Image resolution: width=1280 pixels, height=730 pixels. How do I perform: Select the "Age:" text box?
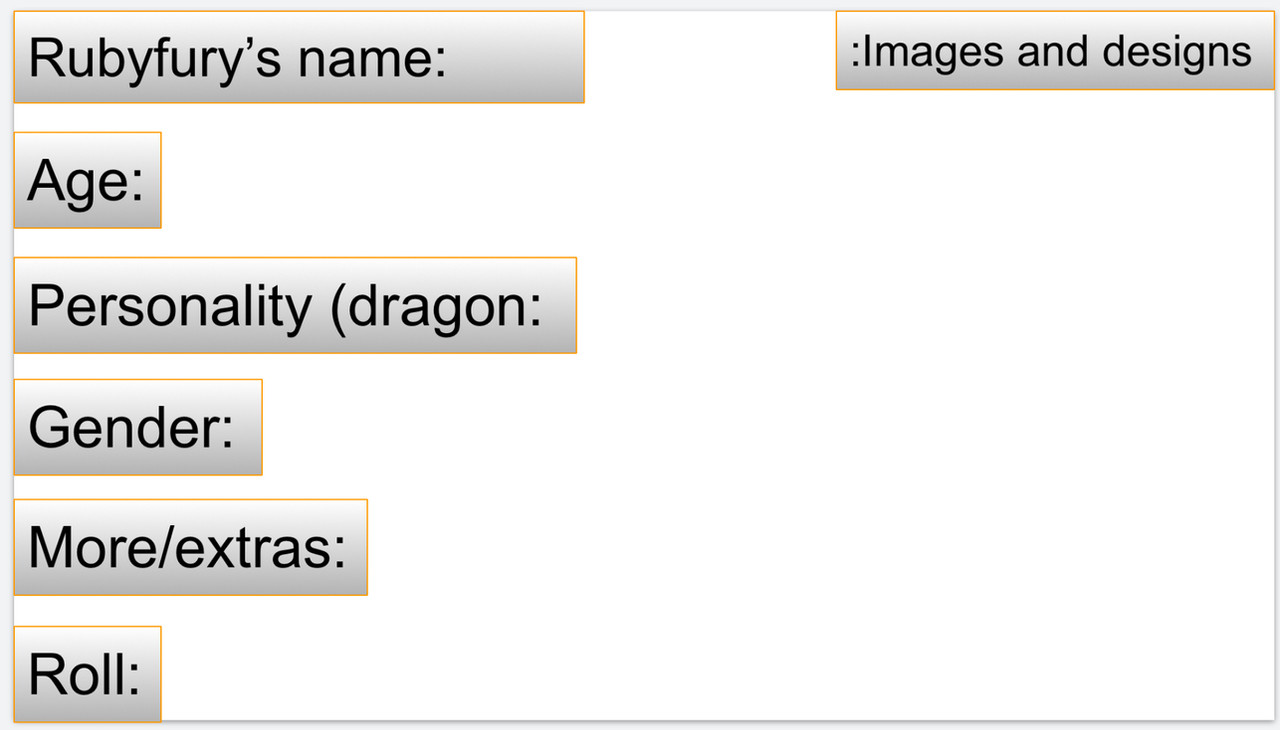click(87, 180)
